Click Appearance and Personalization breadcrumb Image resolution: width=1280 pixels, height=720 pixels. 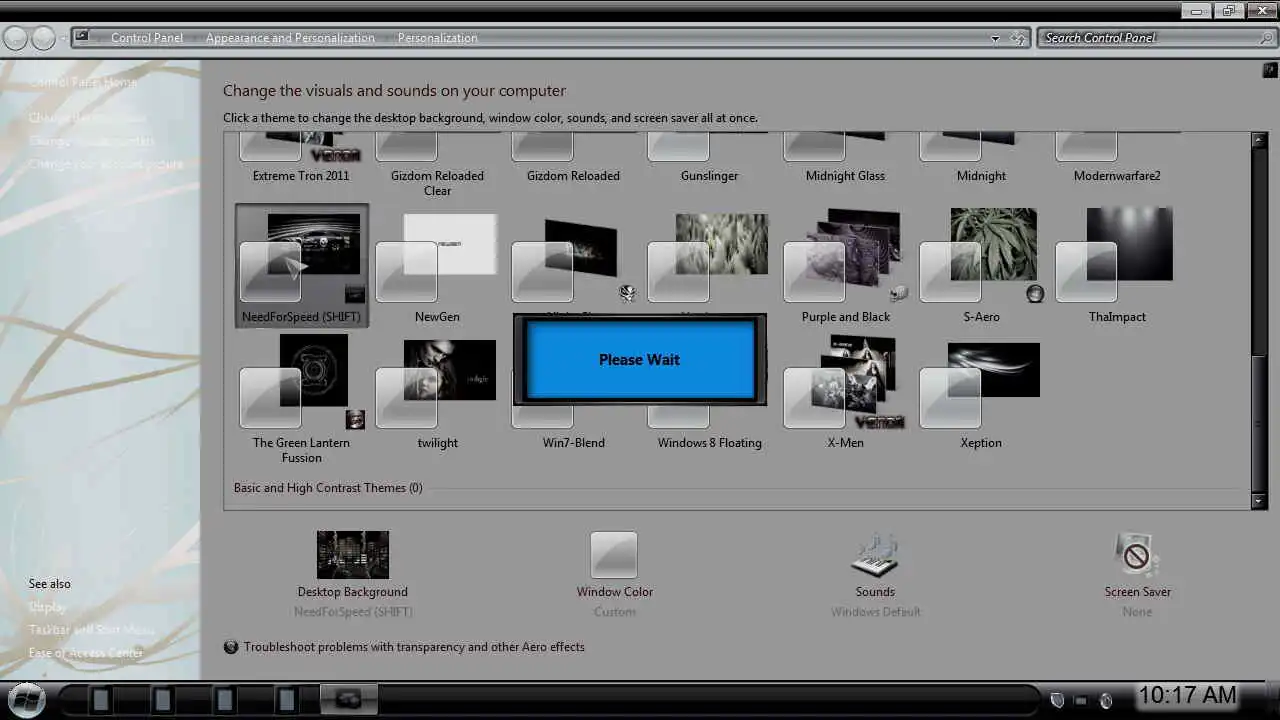(290, 38)
